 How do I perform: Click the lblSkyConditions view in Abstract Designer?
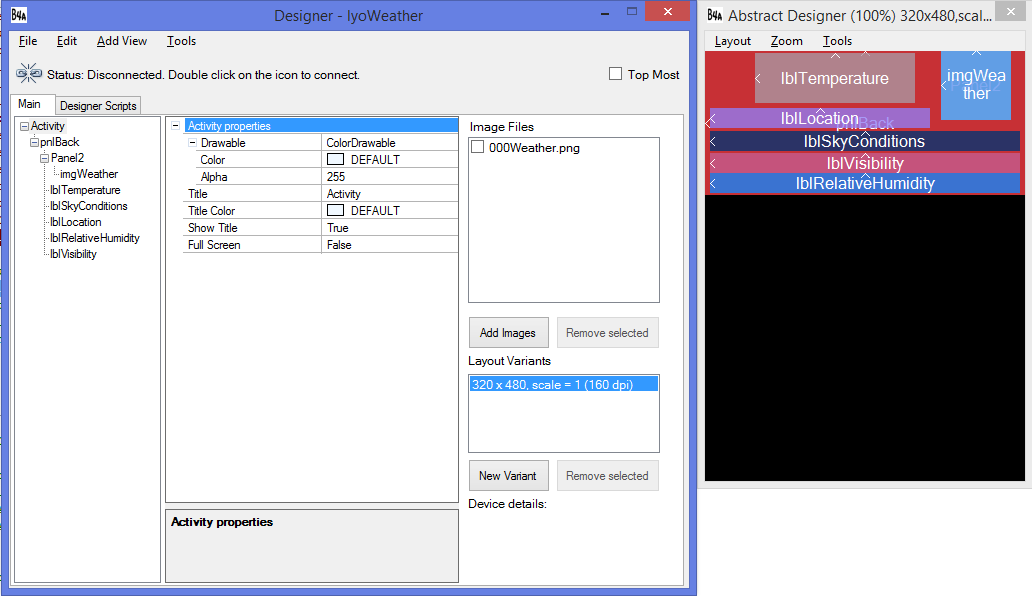pos(864,141)
